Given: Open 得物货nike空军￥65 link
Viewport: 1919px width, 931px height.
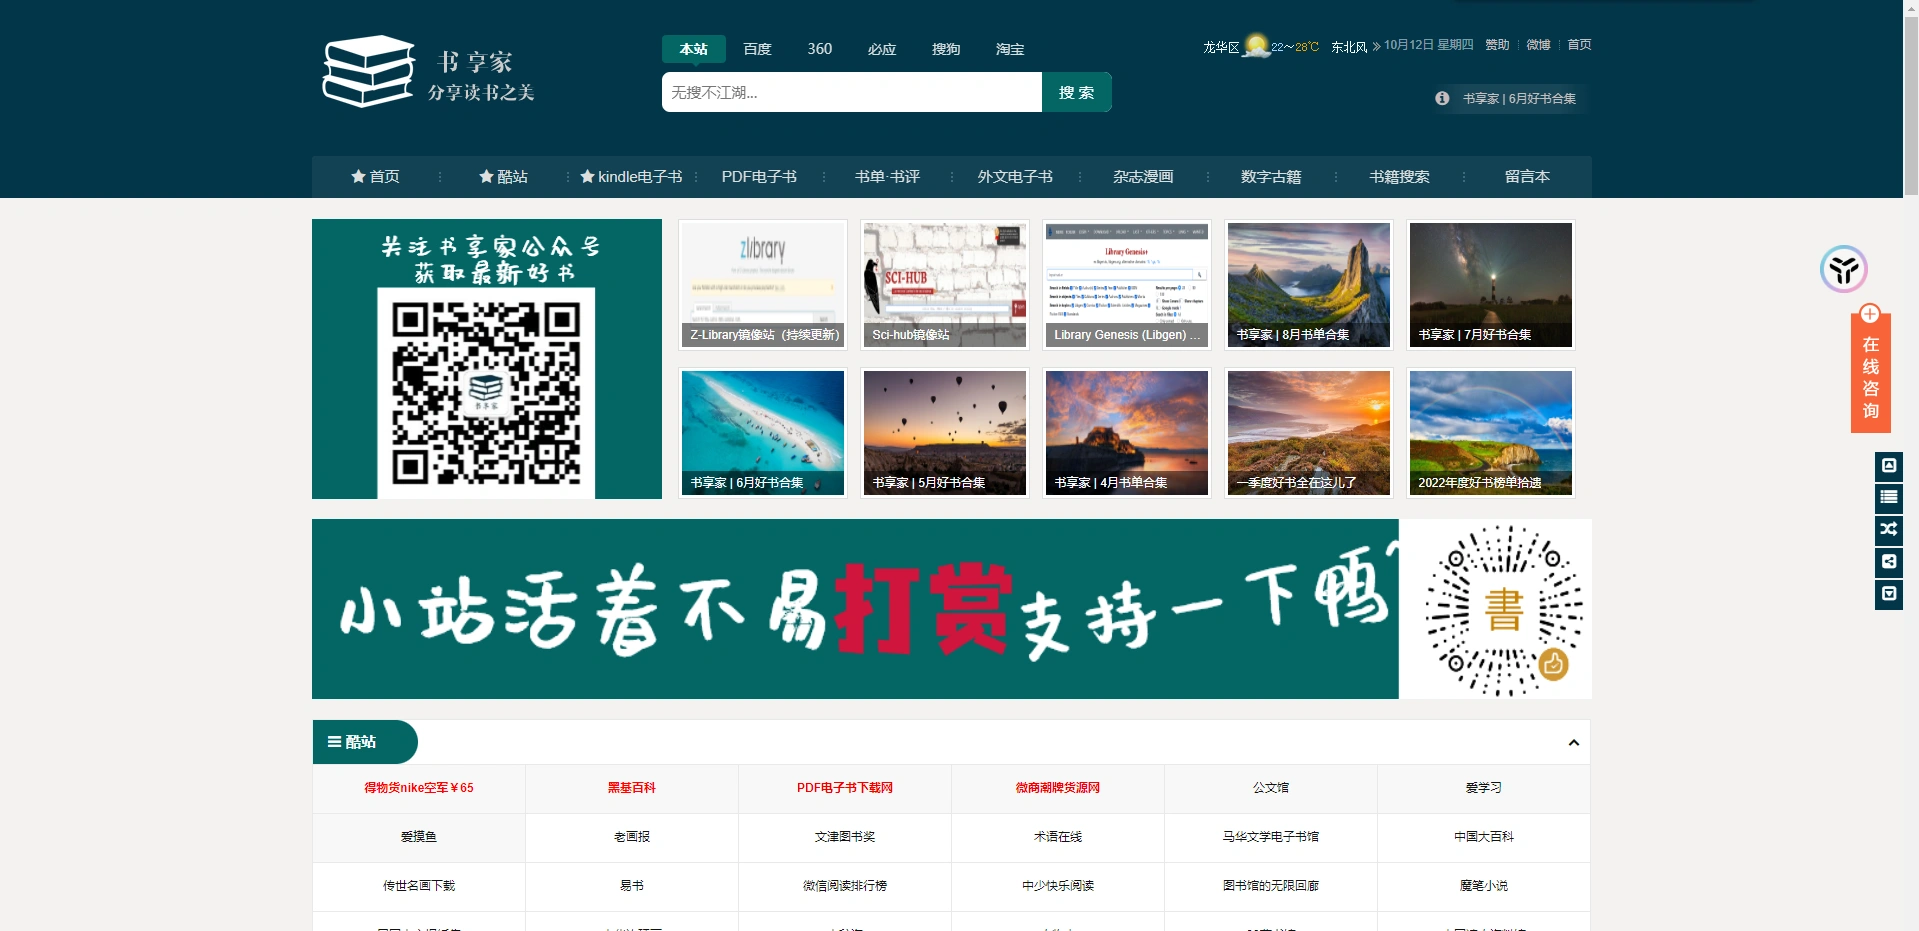Looking at the screenshot, I should (x=419, y=788).
